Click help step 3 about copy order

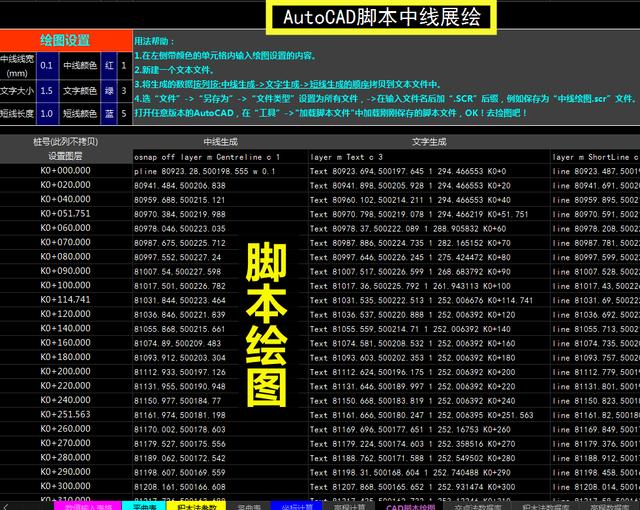[x=288, y=84]
